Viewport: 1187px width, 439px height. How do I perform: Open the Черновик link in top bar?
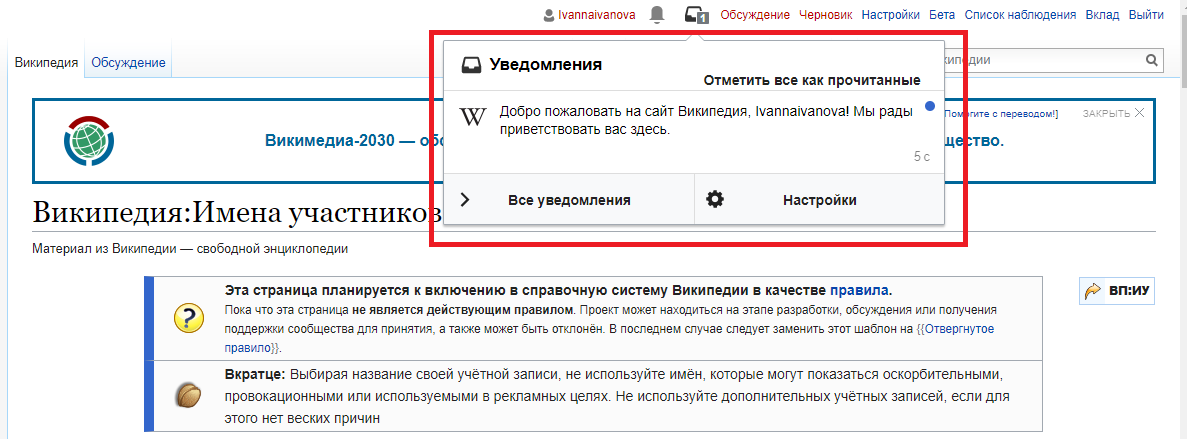[x=826, y=15]
